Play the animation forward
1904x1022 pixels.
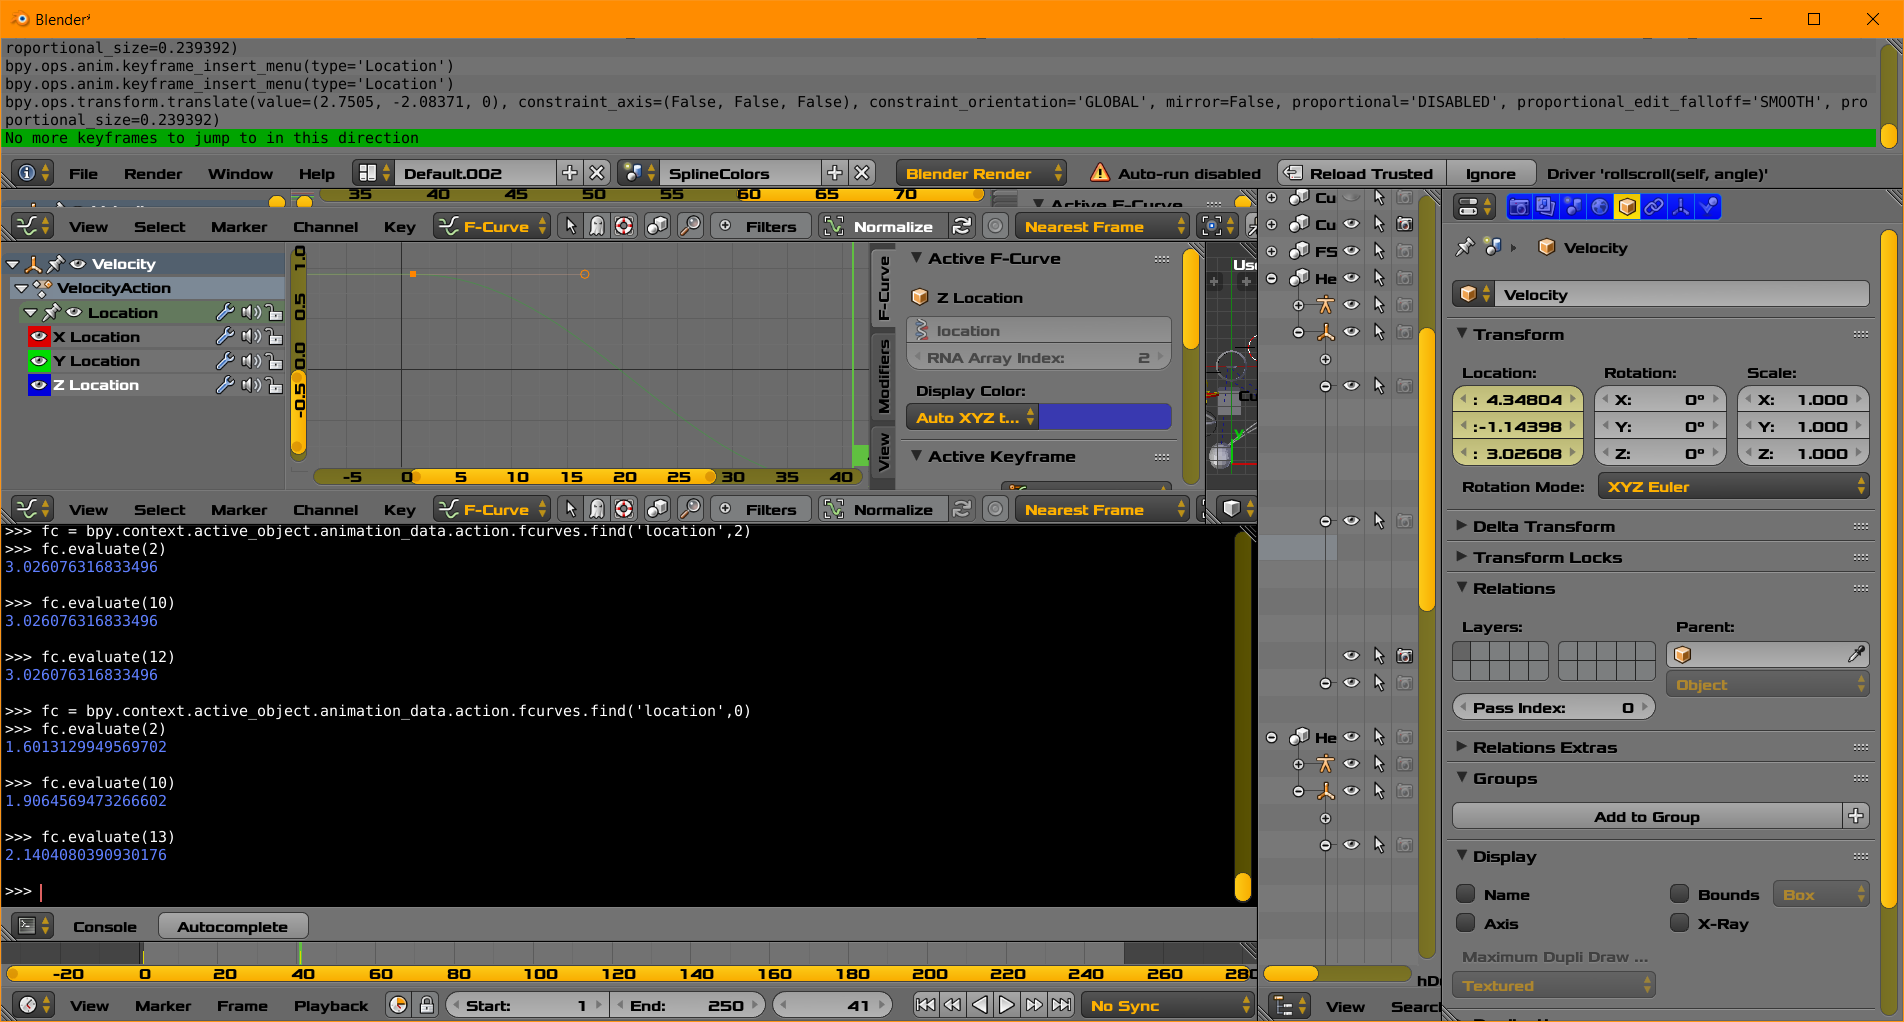tap(1007, 1005)
